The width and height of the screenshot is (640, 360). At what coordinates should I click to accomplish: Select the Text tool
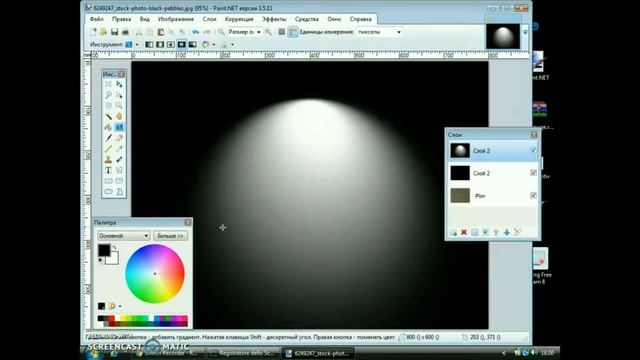point(108,170)
